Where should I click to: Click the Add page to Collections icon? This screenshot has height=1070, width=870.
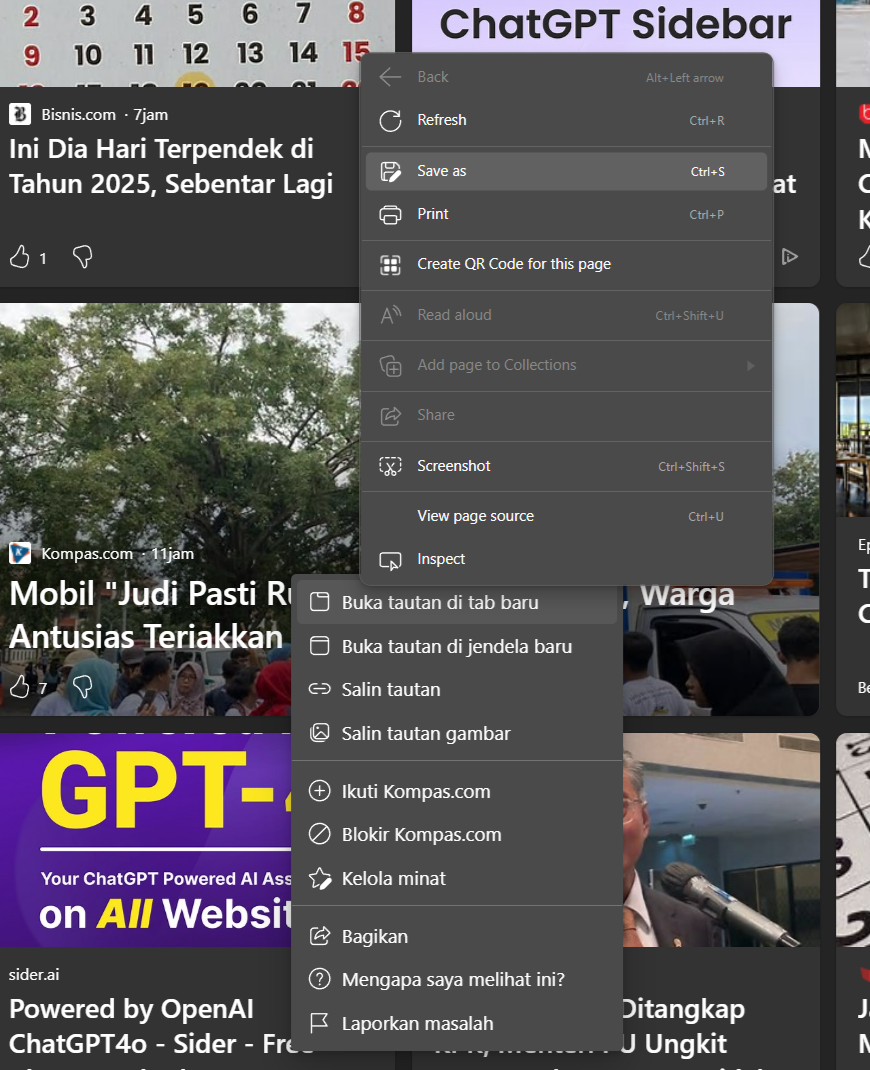coord(390,366)
